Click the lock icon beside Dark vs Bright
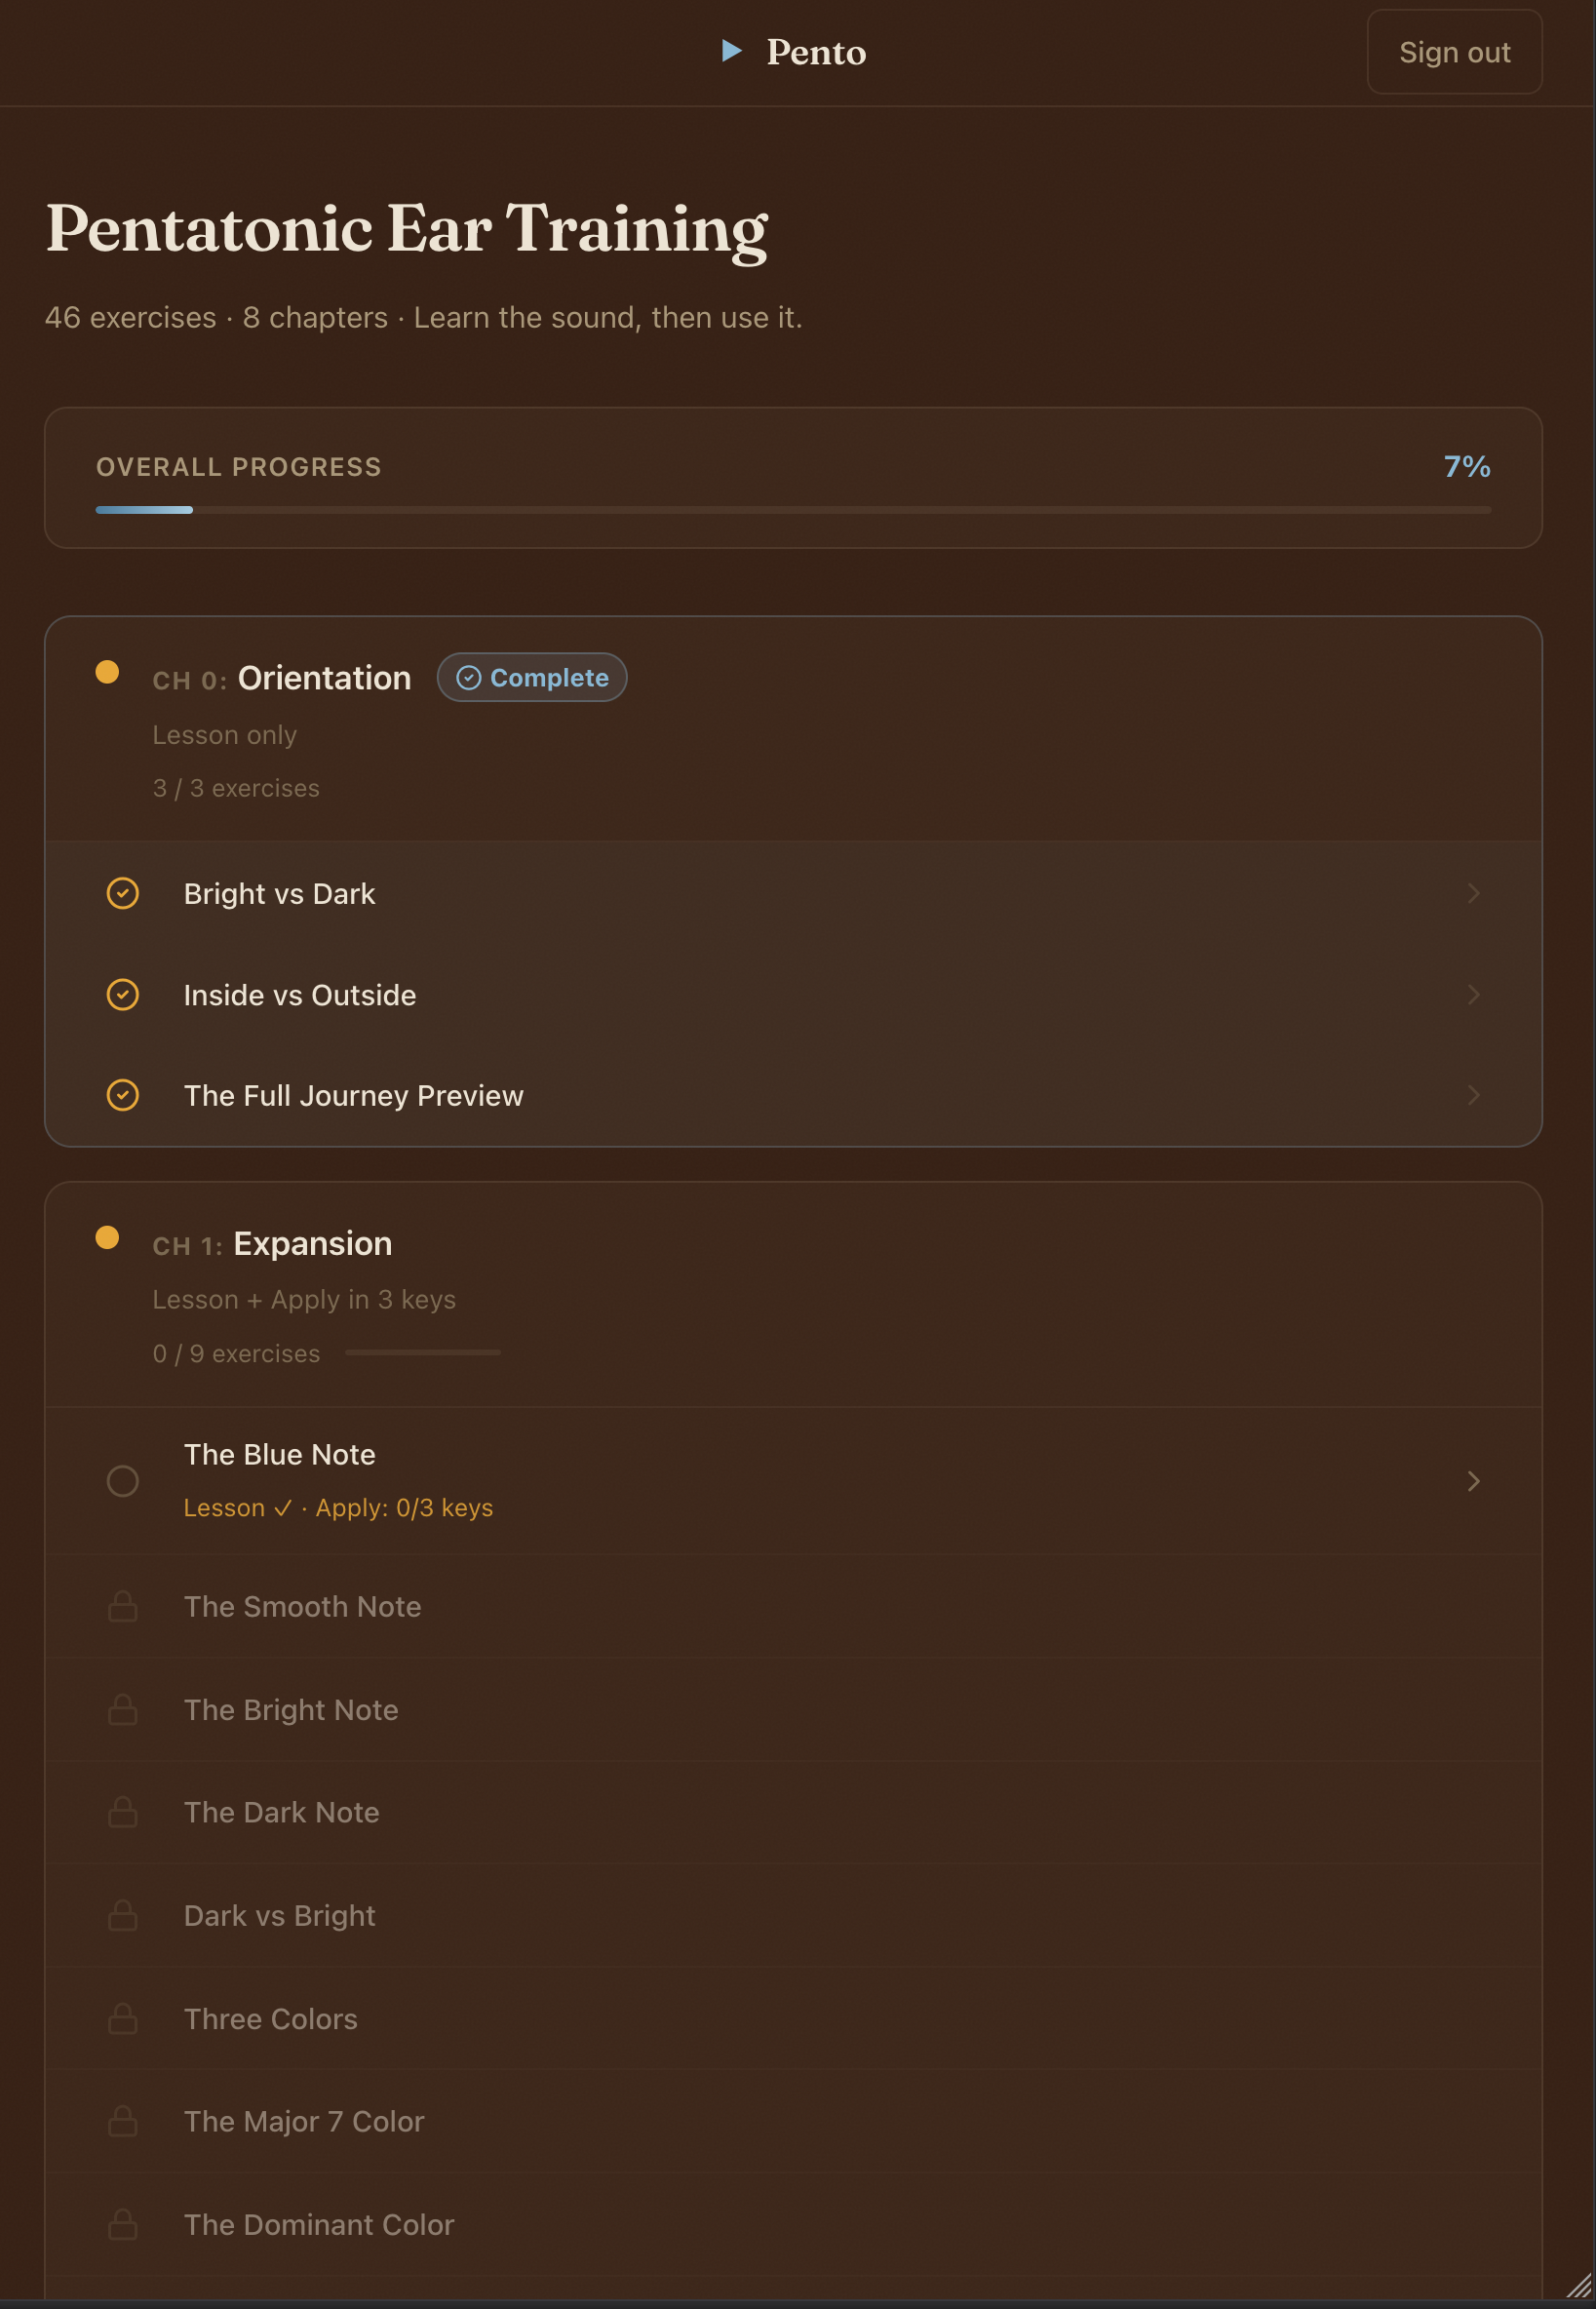 [123, 1915]
